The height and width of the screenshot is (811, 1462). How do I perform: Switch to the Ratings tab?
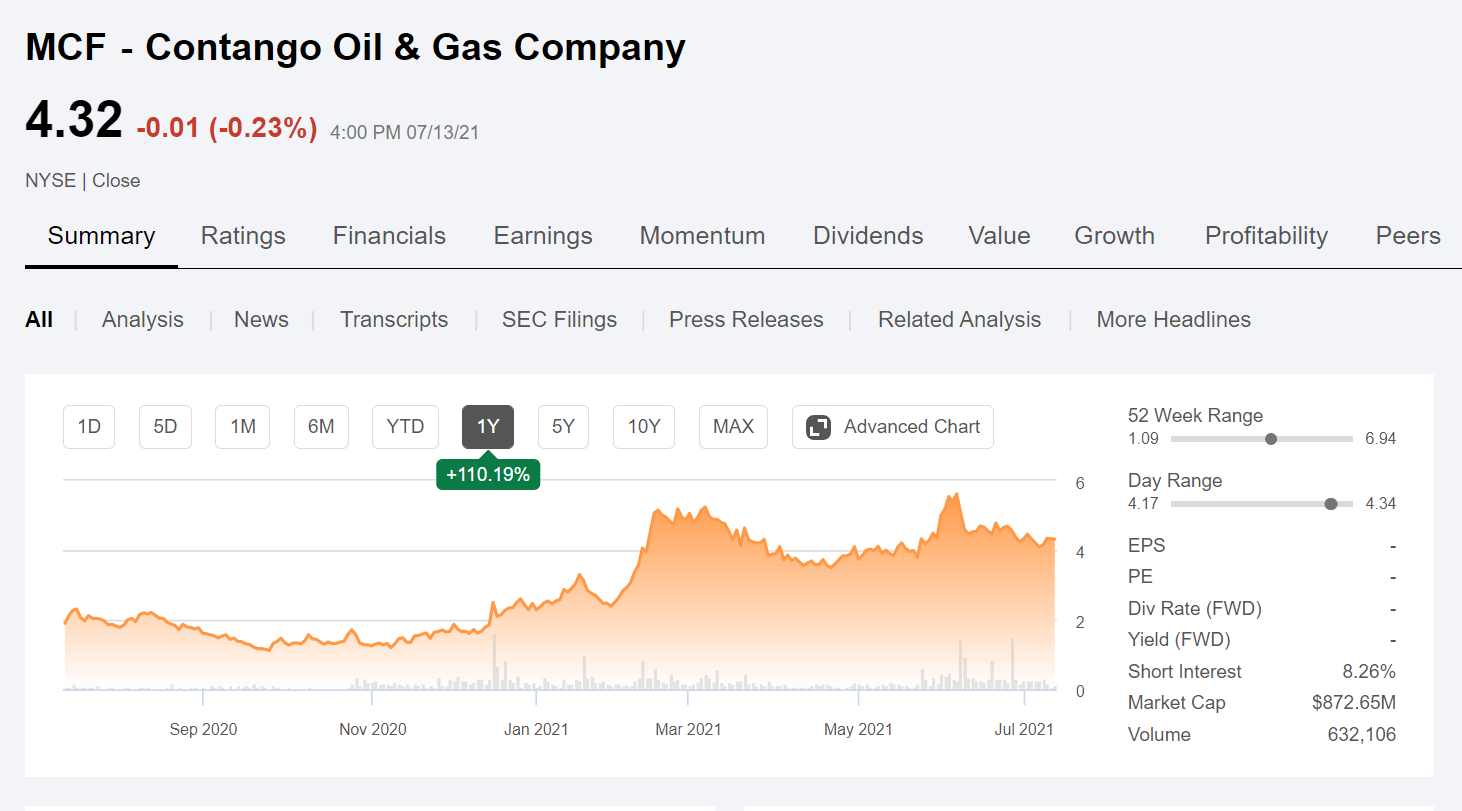pyautogui.click(x=243, y=236)
